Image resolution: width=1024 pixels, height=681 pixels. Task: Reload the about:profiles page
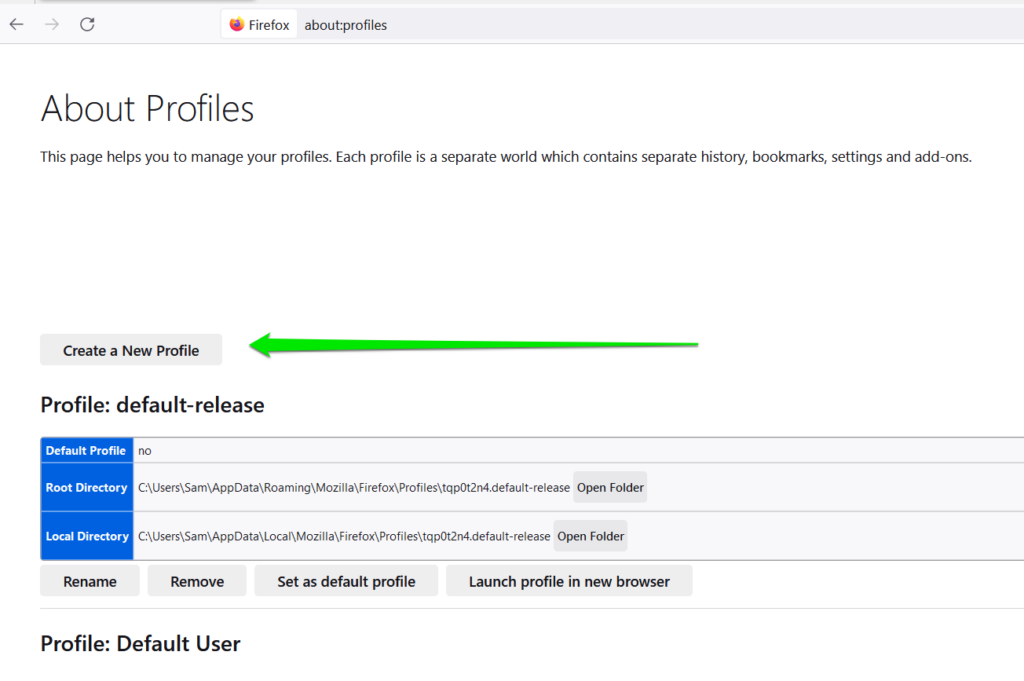(87, 25)
